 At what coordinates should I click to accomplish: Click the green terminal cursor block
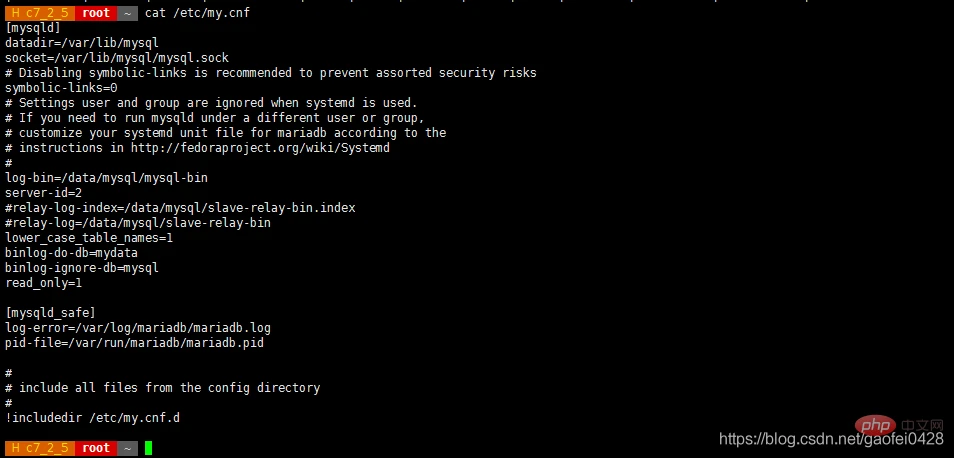tap(148, 448)
